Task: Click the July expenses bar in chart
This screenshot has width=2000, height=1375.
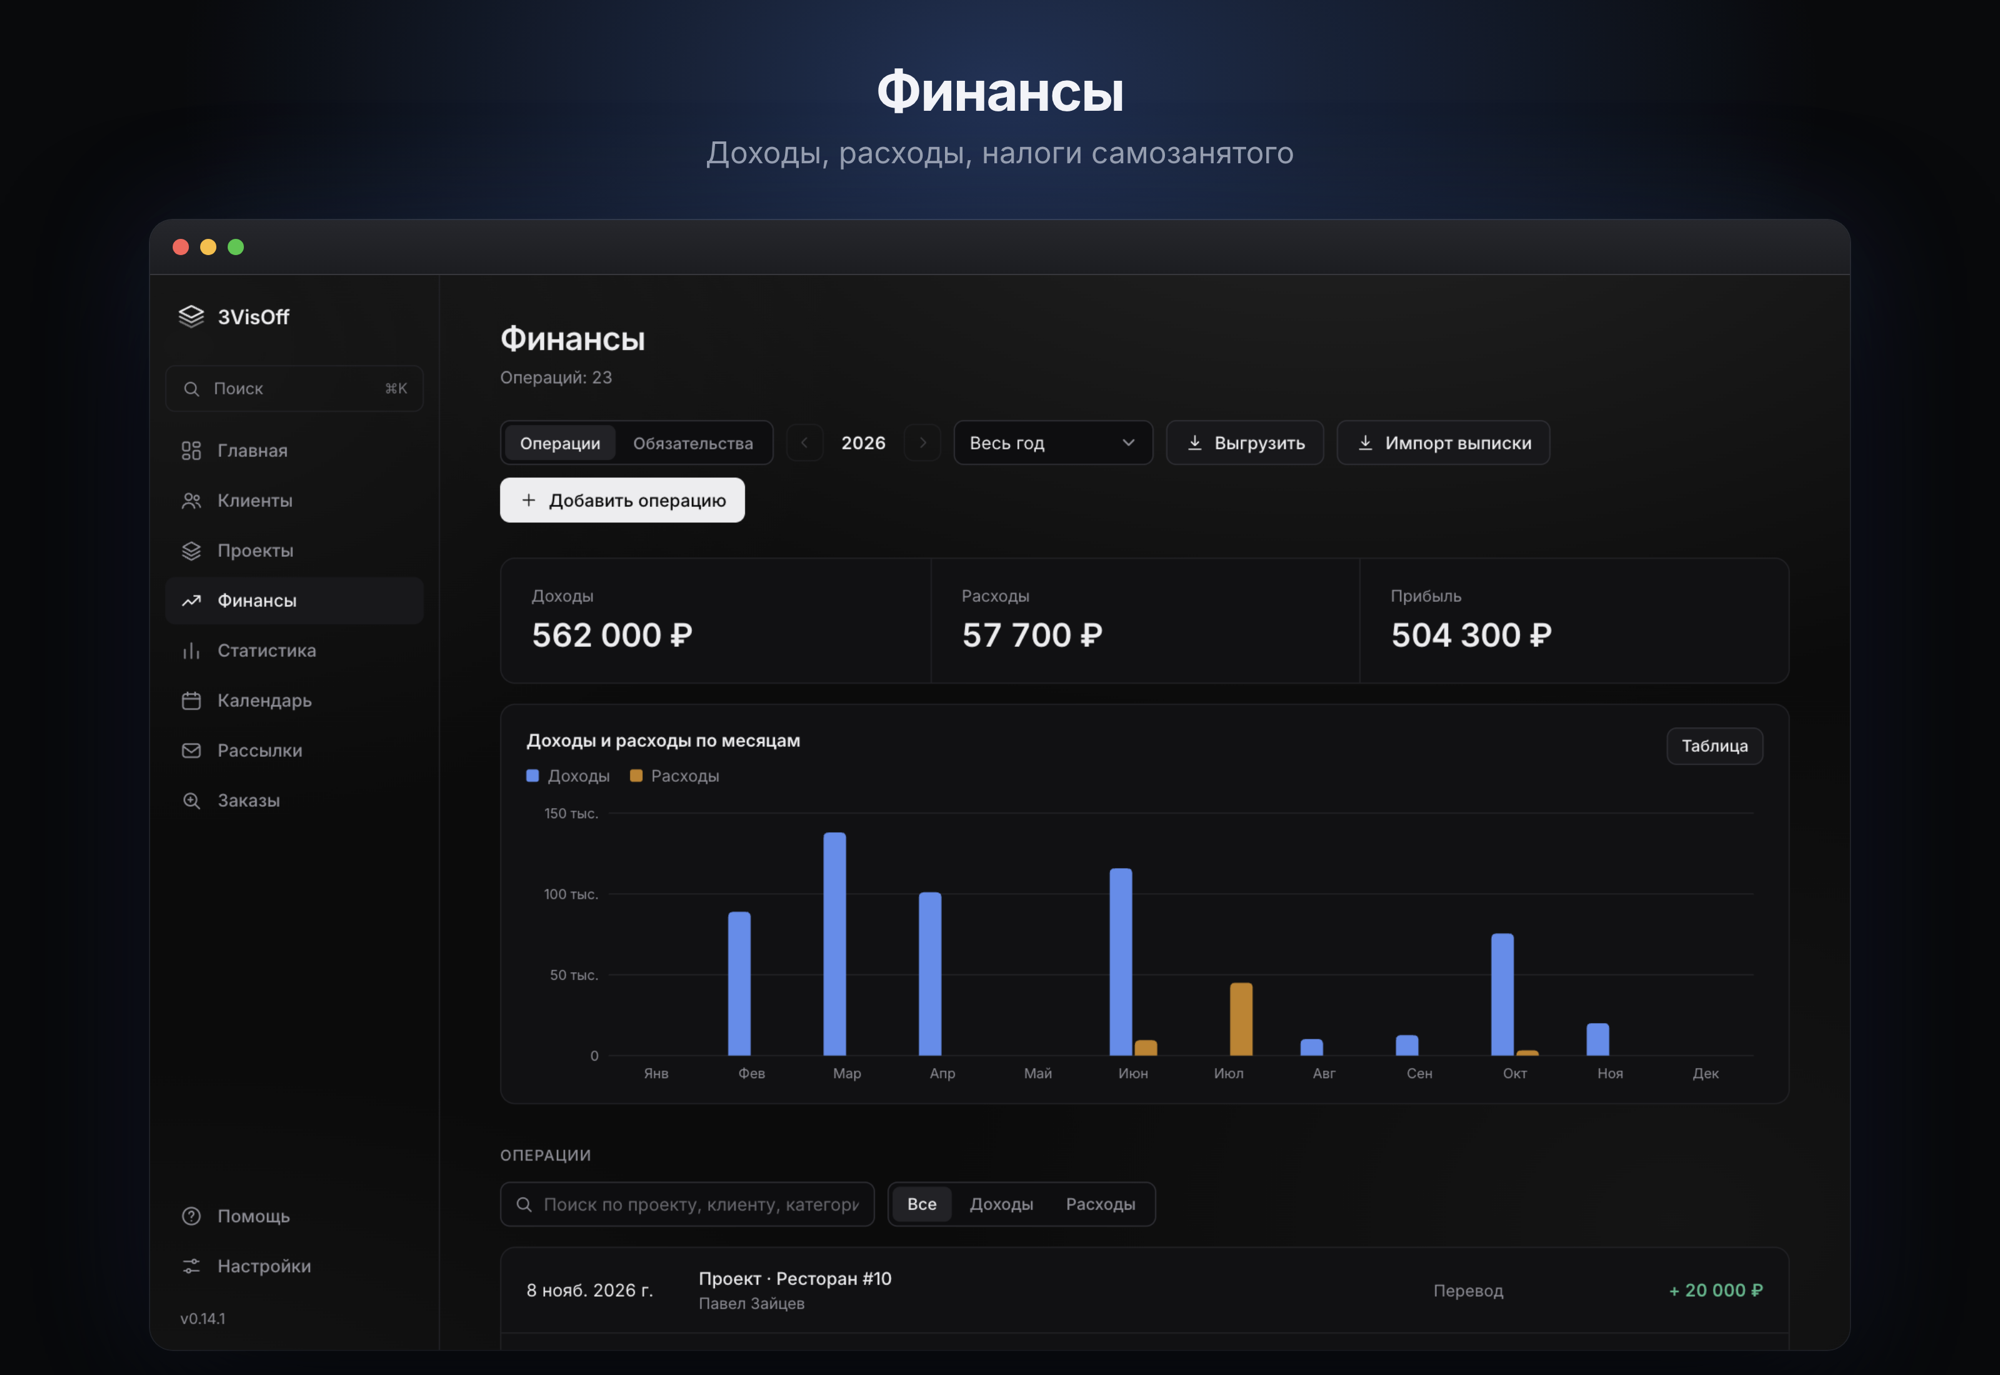Action: click(x=1241, y=1019)
